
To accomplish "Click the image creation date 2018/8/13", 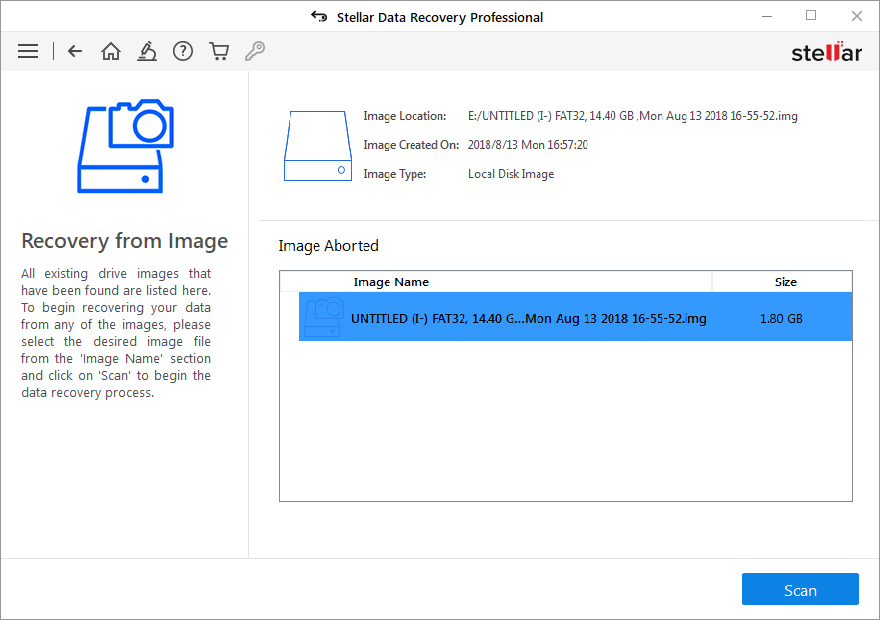I will (x=528, y=145).
